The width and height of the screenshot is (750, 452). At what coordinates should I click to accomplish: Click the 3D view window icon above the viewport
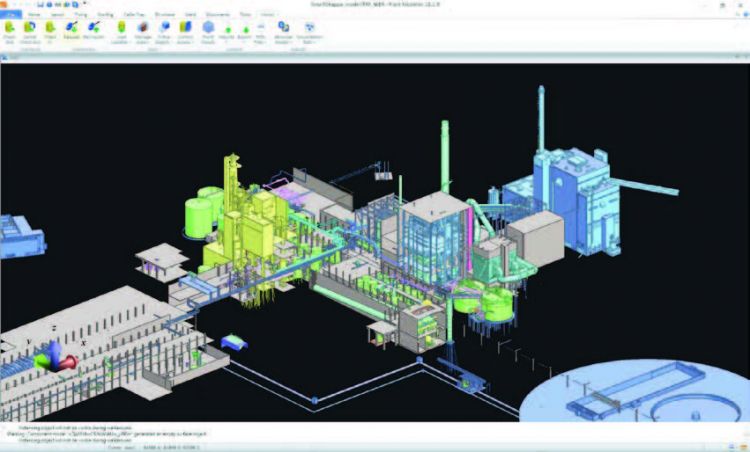[4, 57]
